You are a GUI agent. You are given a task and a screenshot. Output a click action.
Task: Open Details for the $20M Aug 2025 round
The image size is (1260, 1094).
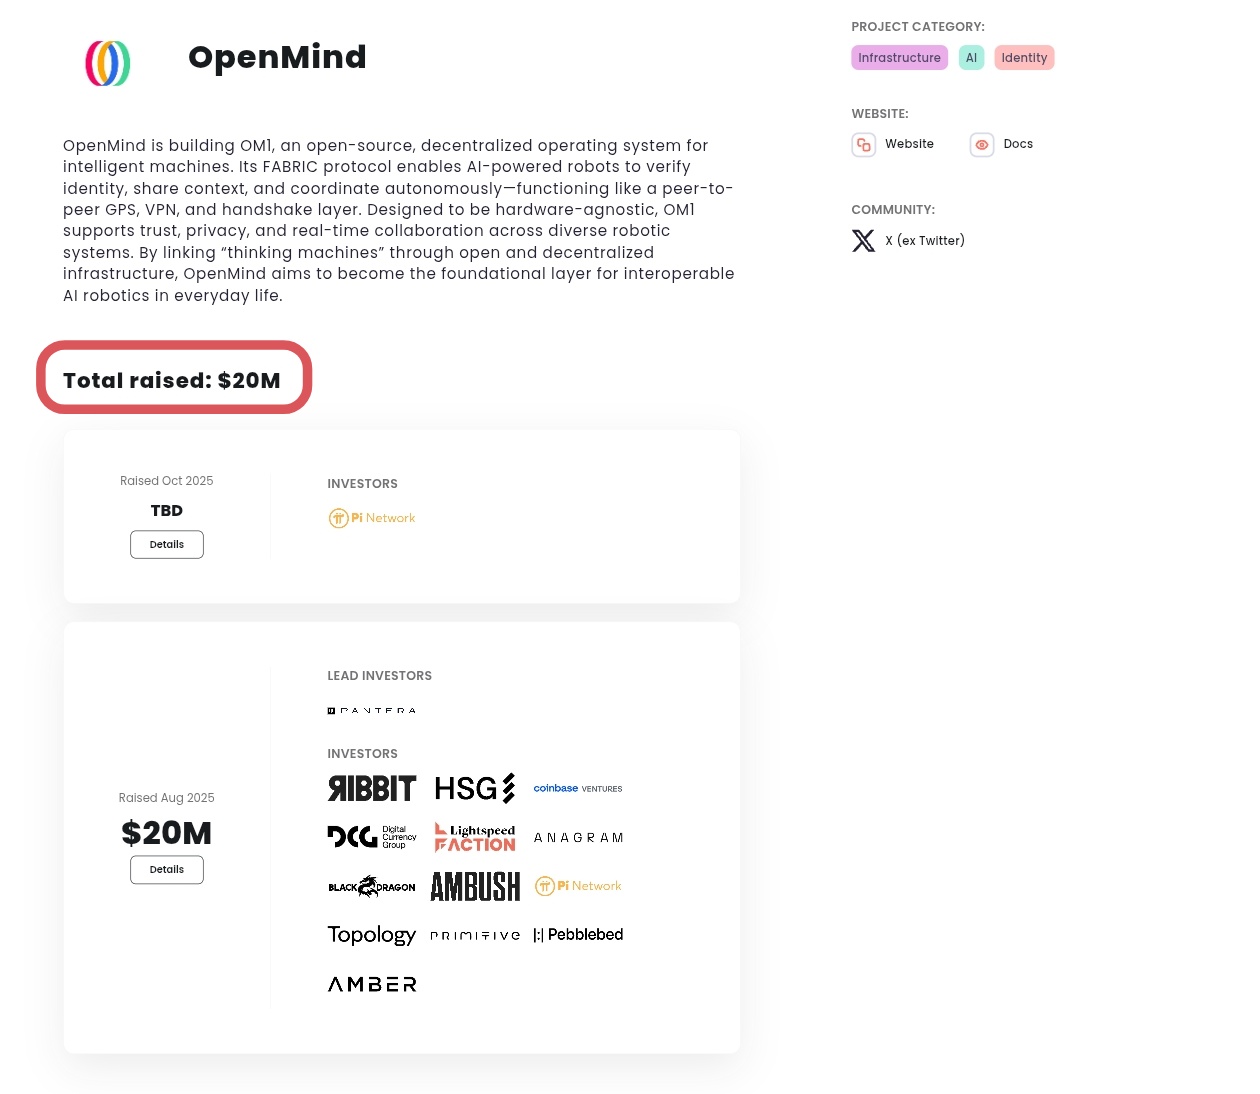coord(167,870)
